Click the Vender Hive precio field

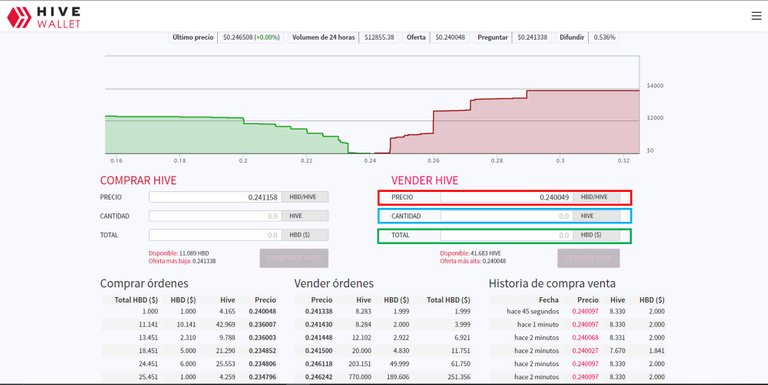(506, 197)
